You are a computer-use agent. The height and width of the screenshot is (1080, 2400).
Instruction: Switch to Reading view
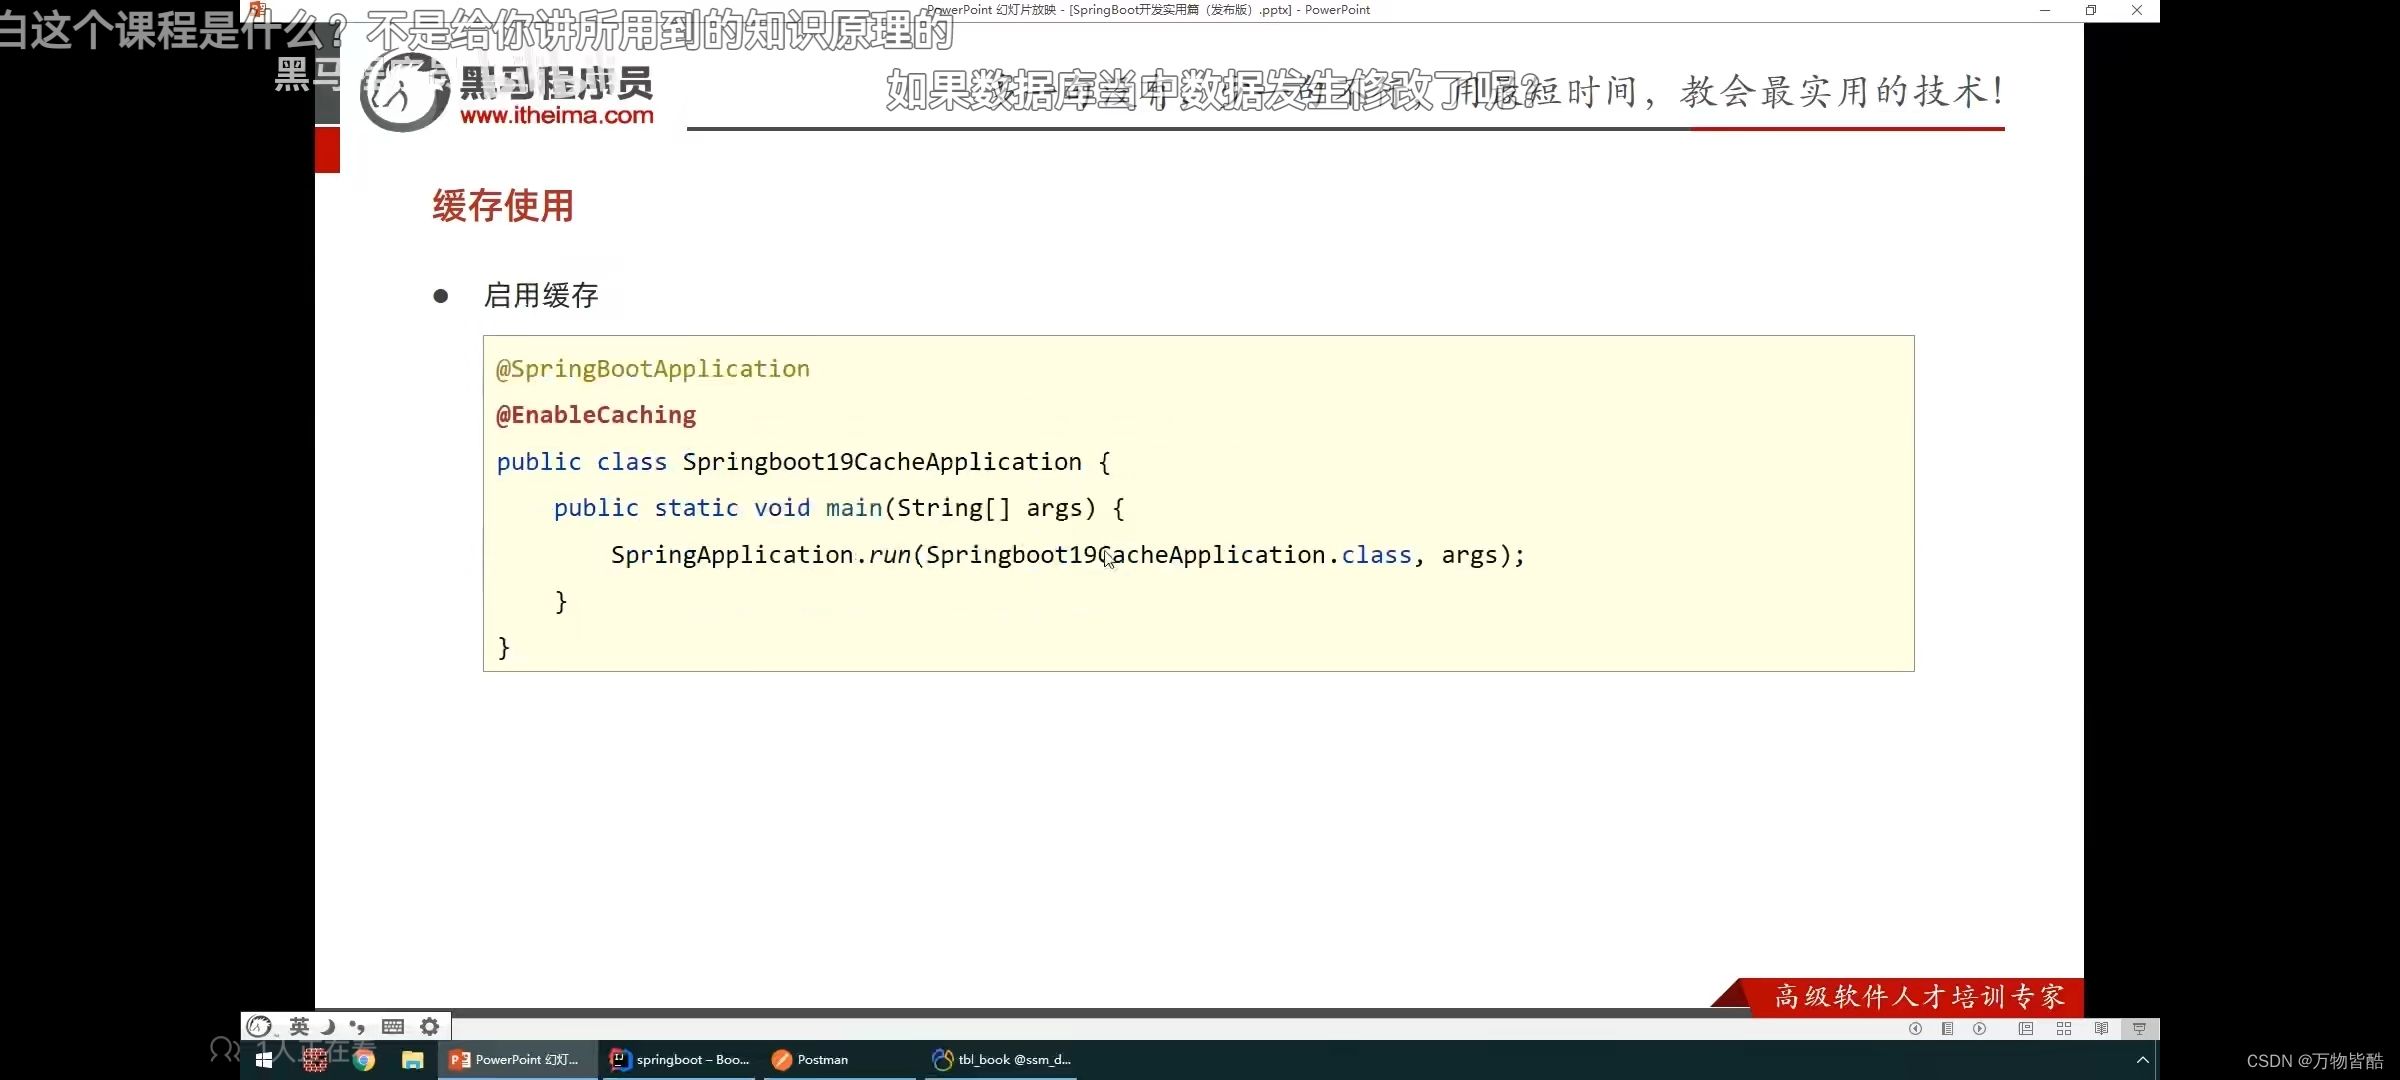click(2102, 1029)
